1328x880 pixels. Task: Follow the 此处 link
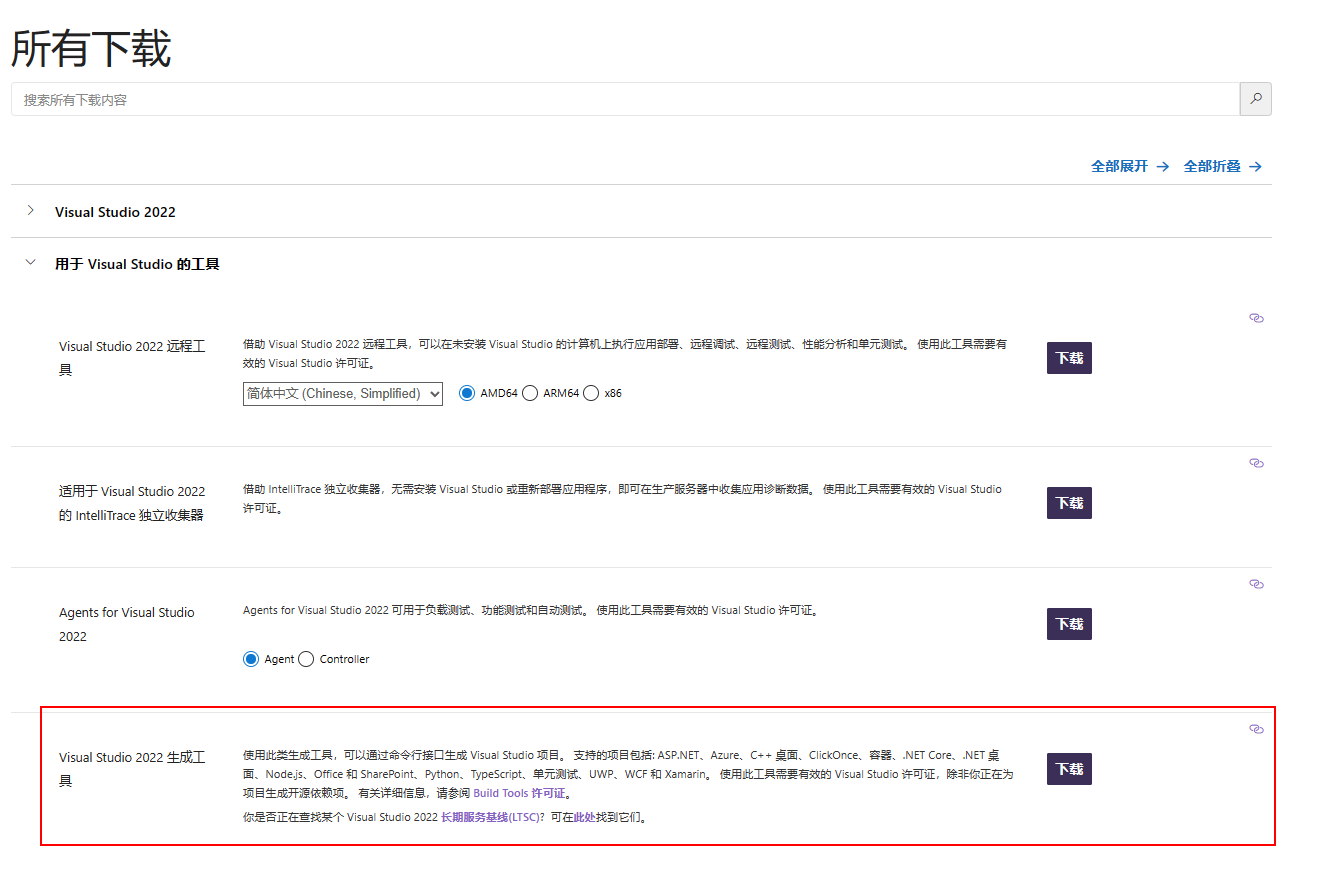pyautogui.click(x=585, y=817)
